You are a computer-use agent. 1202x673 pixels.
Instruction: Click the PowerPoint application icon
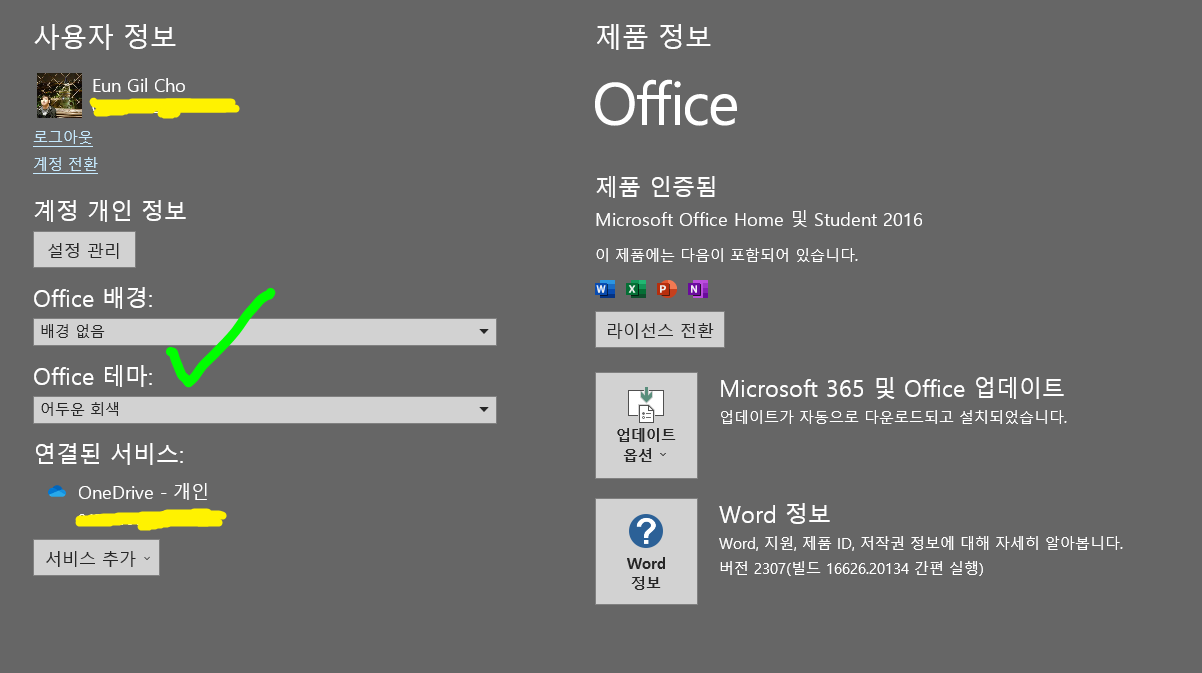click(x=667, y=289)
